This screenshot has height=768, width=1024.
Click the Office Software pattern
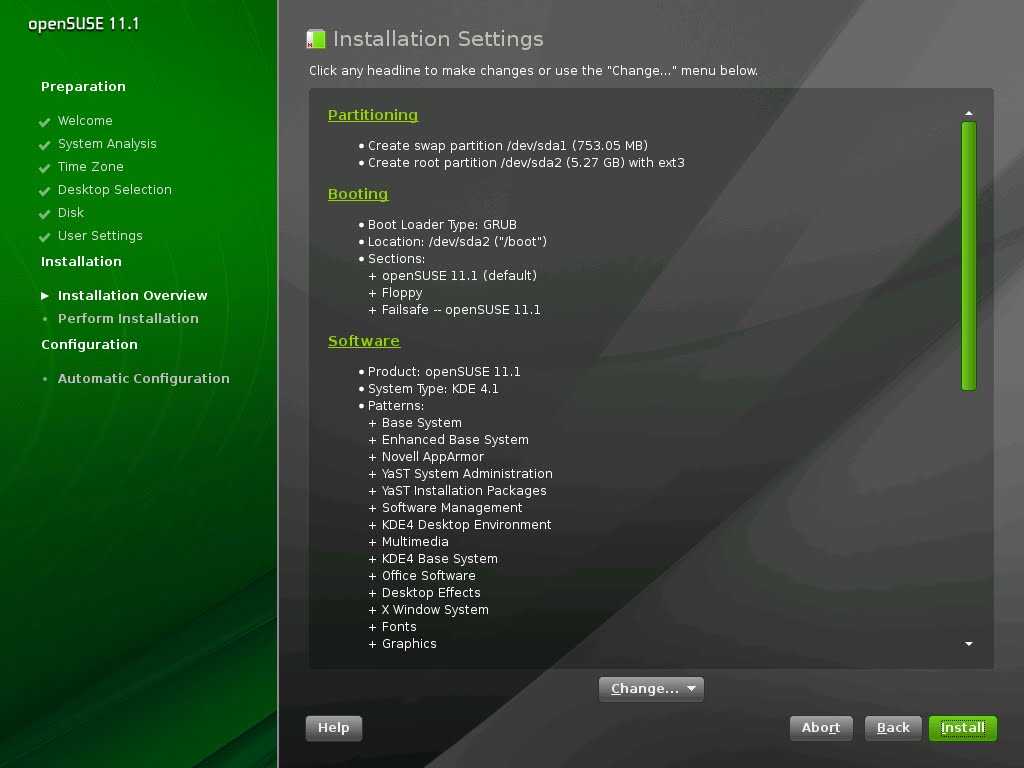pos(428,575)
